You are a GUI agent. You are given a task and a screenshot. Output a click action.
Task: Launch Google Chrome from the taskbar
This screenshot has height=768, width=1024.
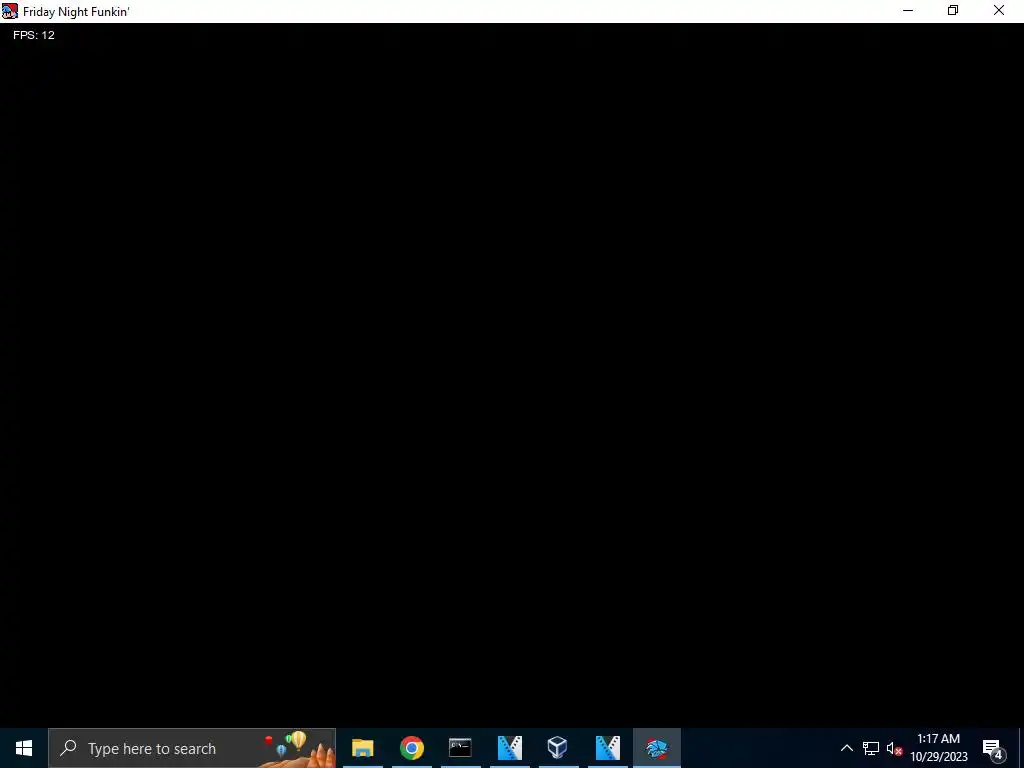click(x=411, y=748)
